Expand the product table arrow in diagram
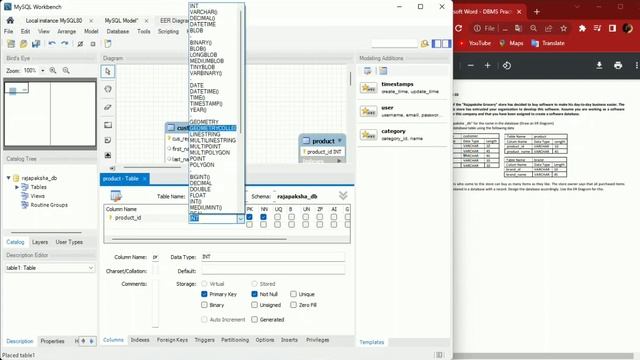Screen dimensions: 640x360 coord(340,141)
